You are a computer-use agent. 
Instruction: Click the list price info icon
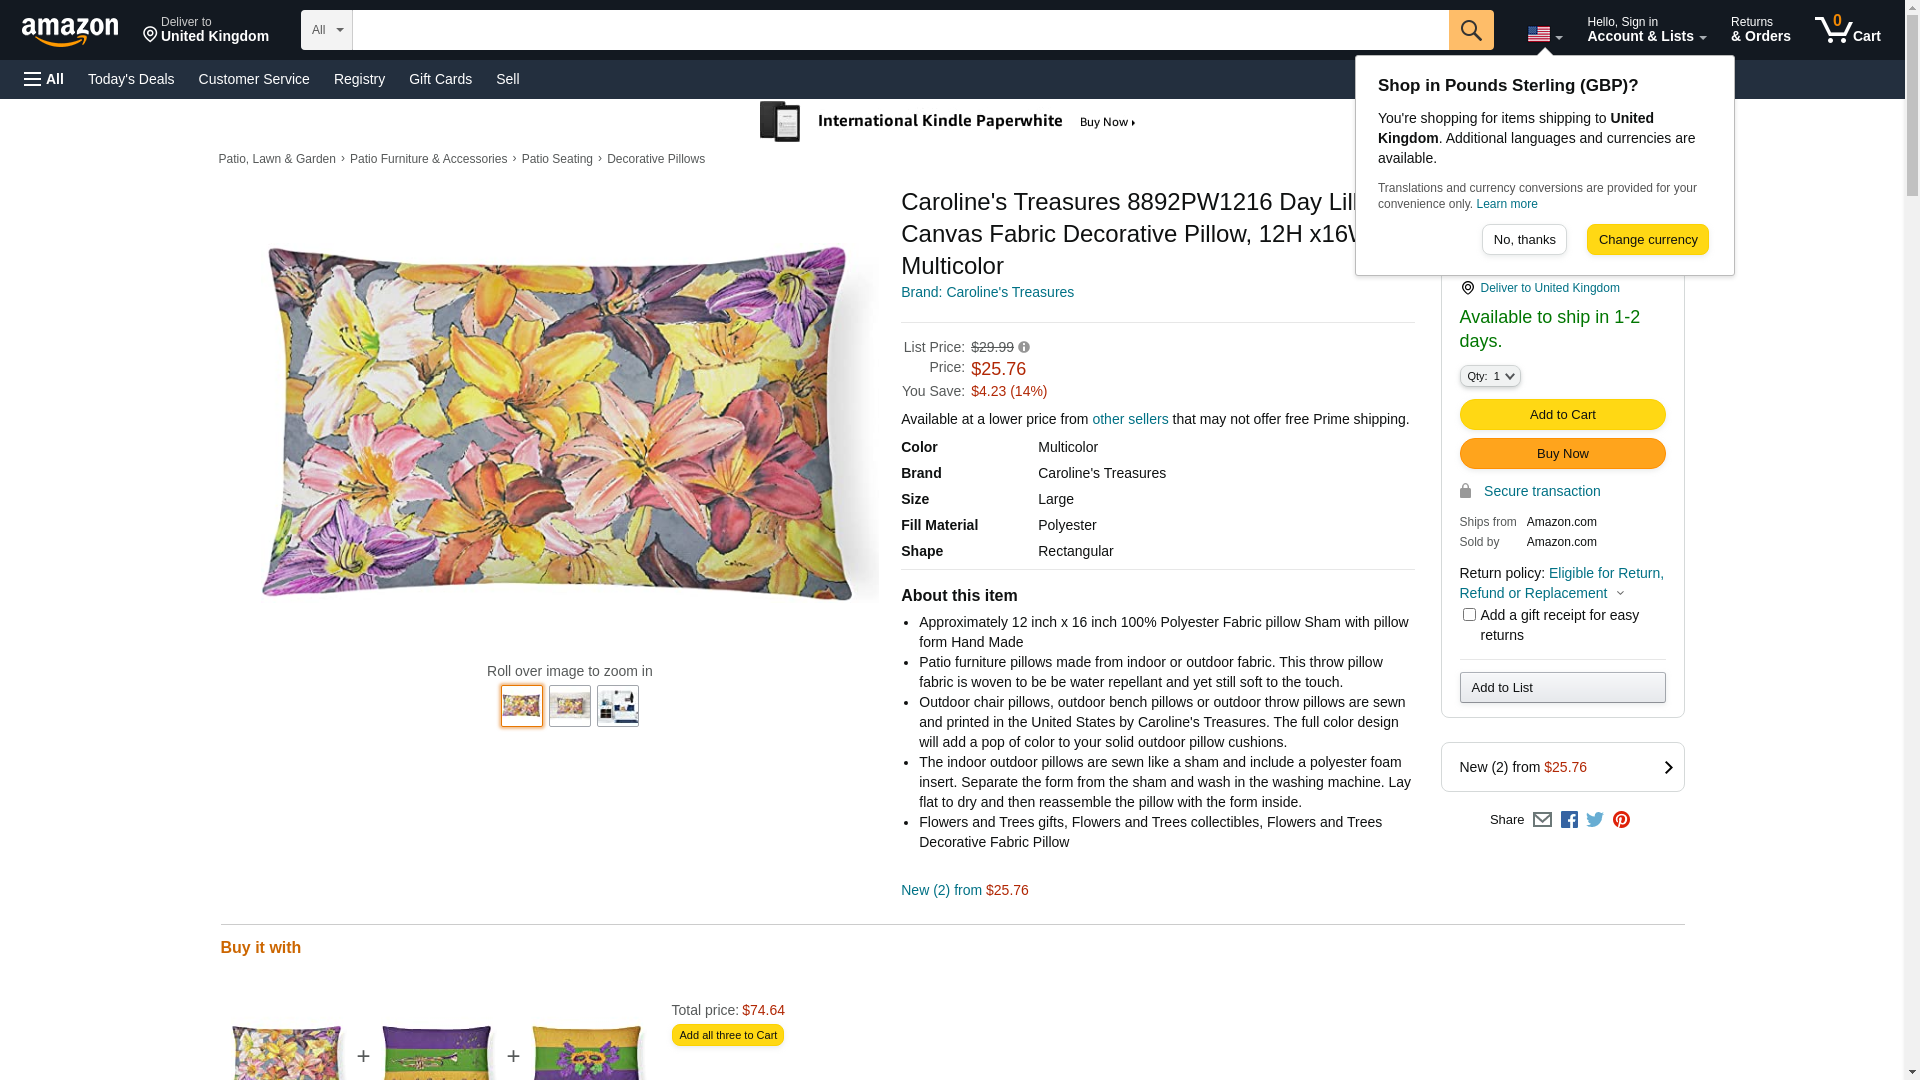(x=1024, y=348)
